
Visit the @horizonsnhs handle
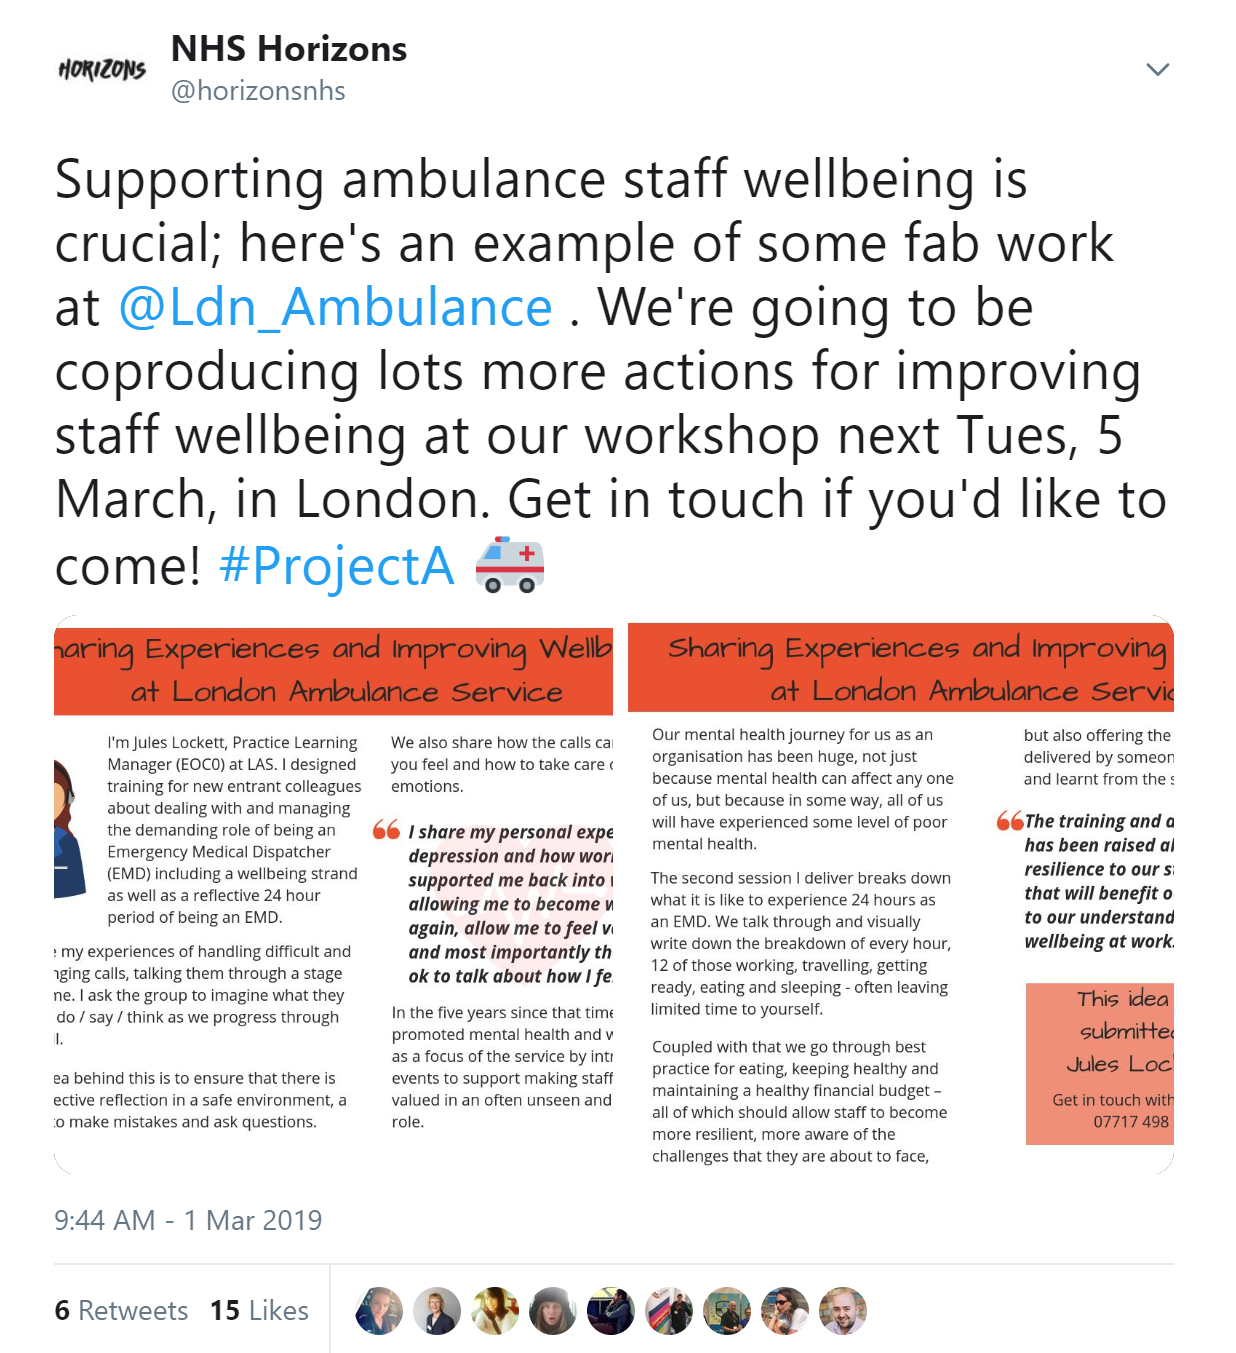258,91
